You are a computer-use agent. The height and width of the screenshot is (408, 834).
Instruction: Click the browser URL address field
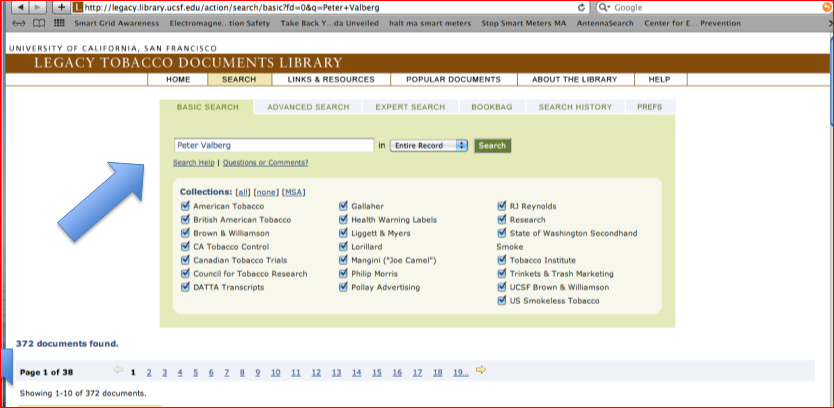click(330, 7)
